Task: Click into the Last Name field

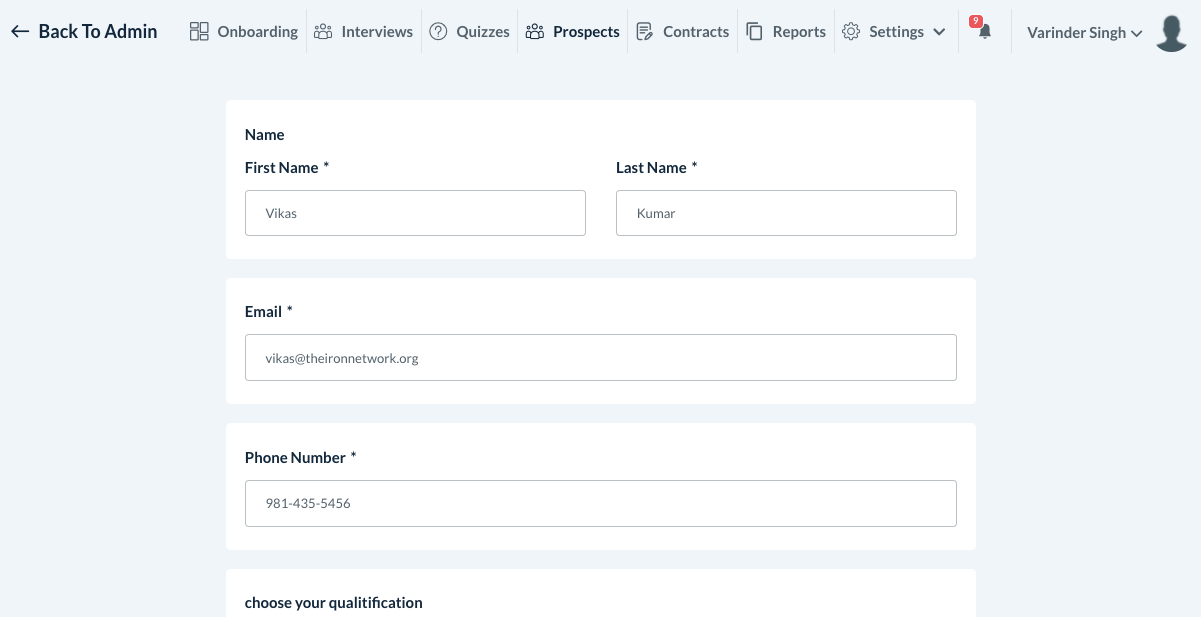Action: coord(786,213)
